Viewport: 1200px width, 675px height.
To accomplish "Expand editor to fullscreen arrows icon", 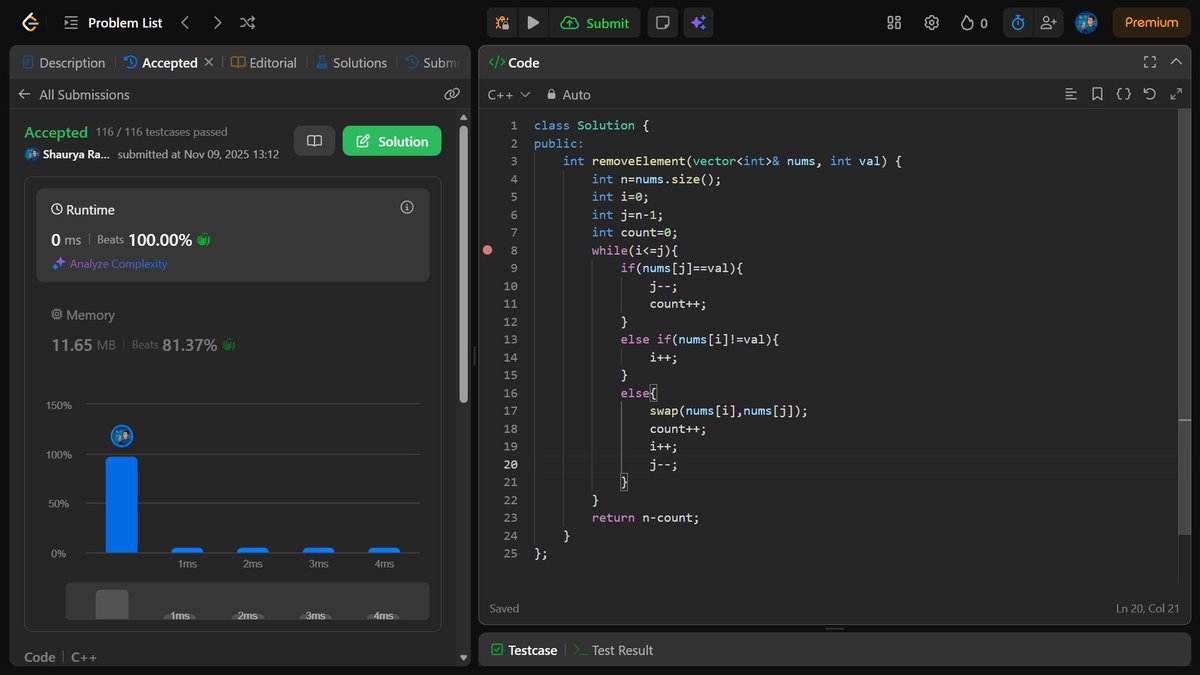I will click(1175, 94).
